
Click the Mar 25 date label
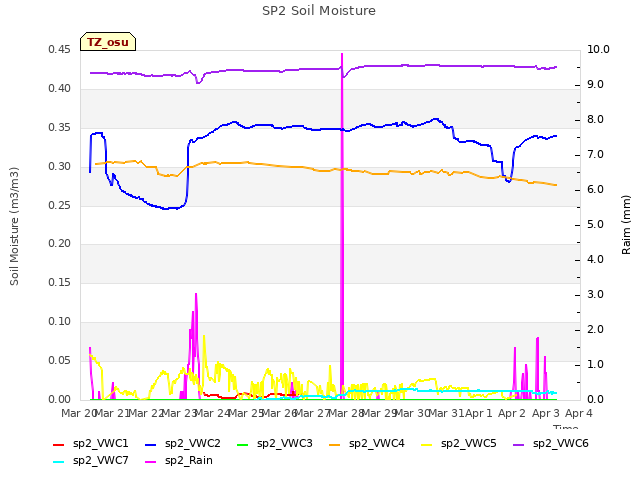[246, 414]
